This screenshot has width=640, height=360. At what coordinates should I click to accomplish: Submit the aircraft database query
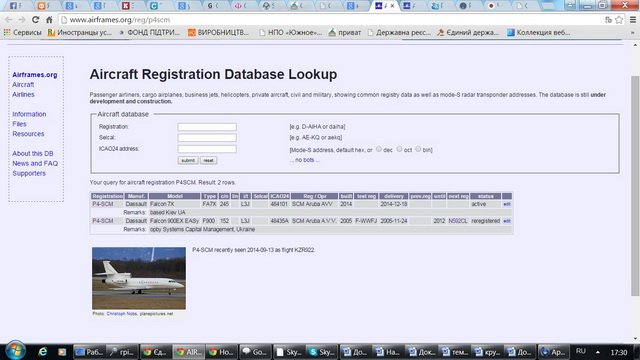coord(188,160)
